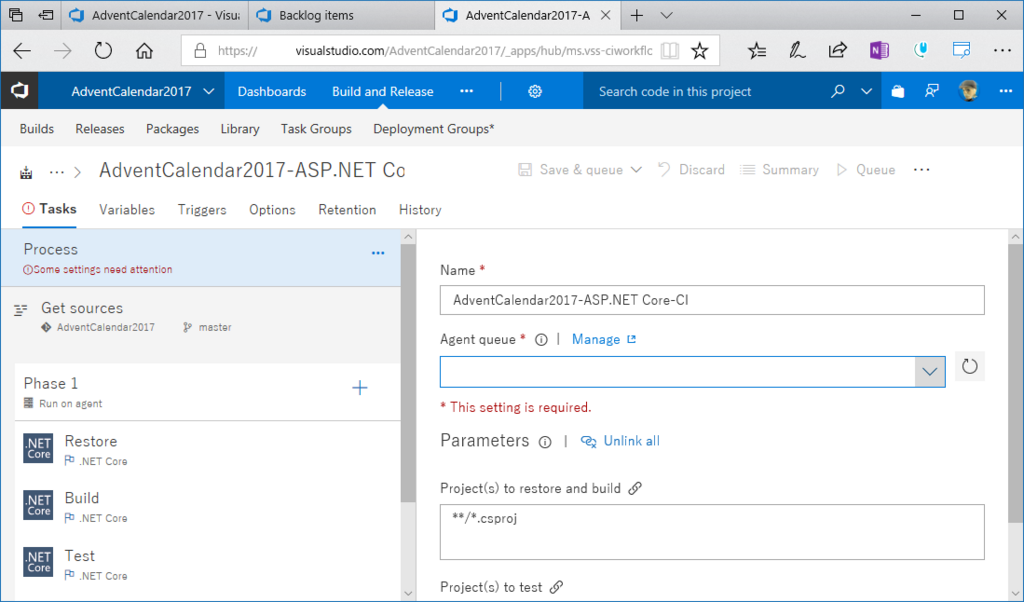Viewport: 1024px width, 602px height.
Task: Click the Project(s) to restore and build field
Action: (712, 532)
